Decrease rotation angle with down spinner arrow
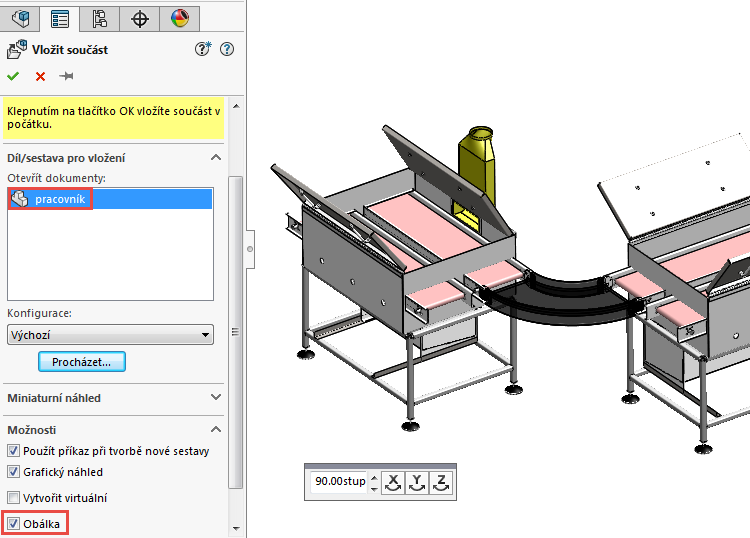This screenshot has height=538, width=750. click(374, 487)
